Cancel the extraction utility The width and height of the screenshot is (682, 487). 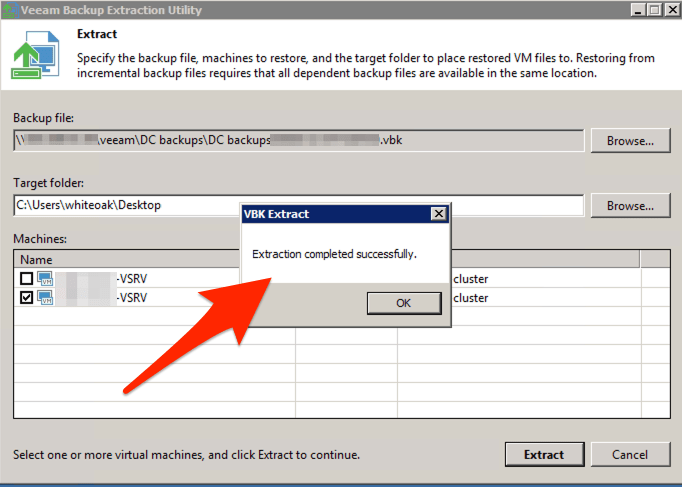(x=630, y=454)
